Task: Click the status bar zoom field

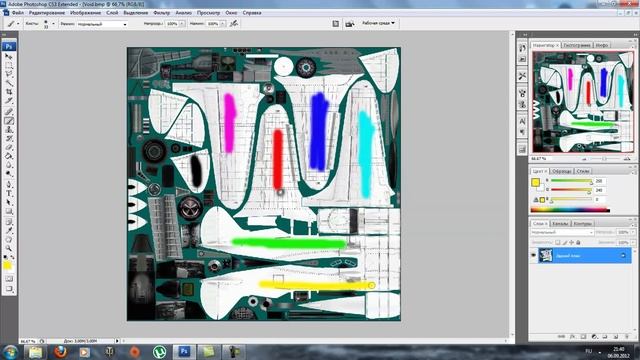Action: (x=28, y=341)
